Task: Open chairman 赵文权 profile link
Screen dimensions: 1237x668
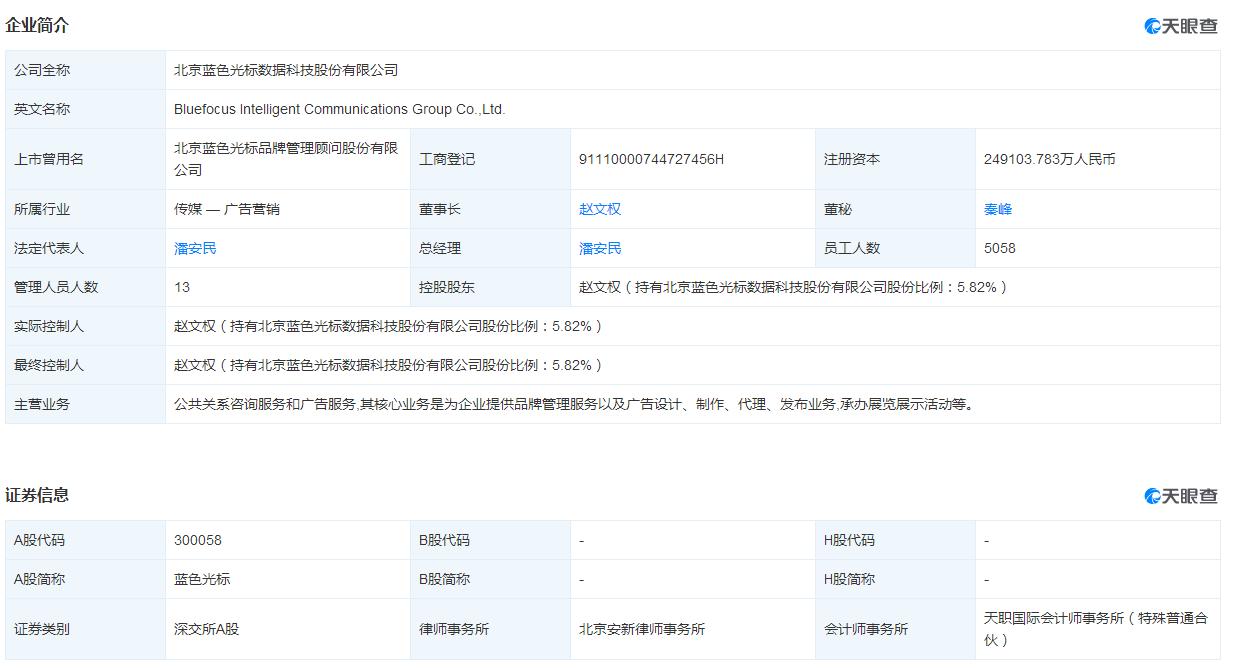Action: 600,209
